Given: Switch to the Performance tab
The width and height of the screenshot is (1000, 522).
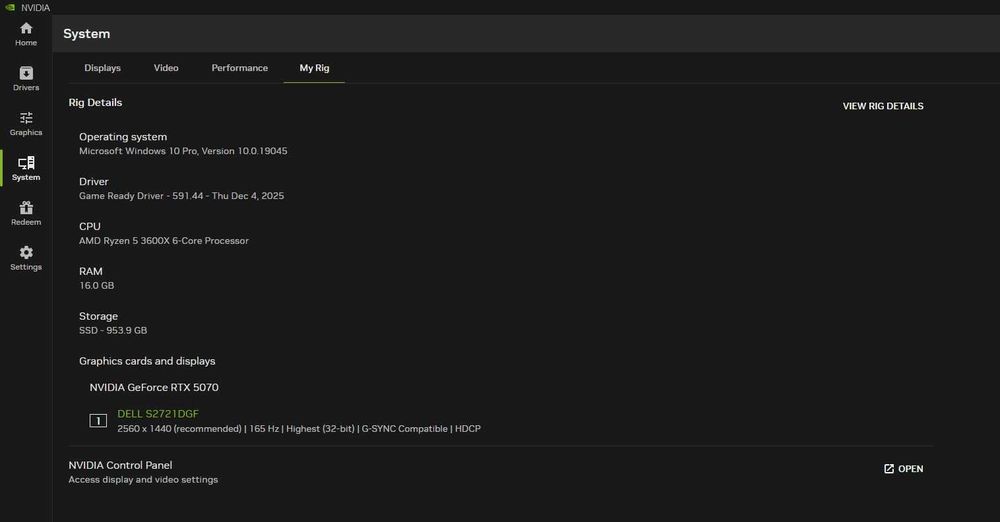Looking at the screenshot, I should [x=240, y=68].
